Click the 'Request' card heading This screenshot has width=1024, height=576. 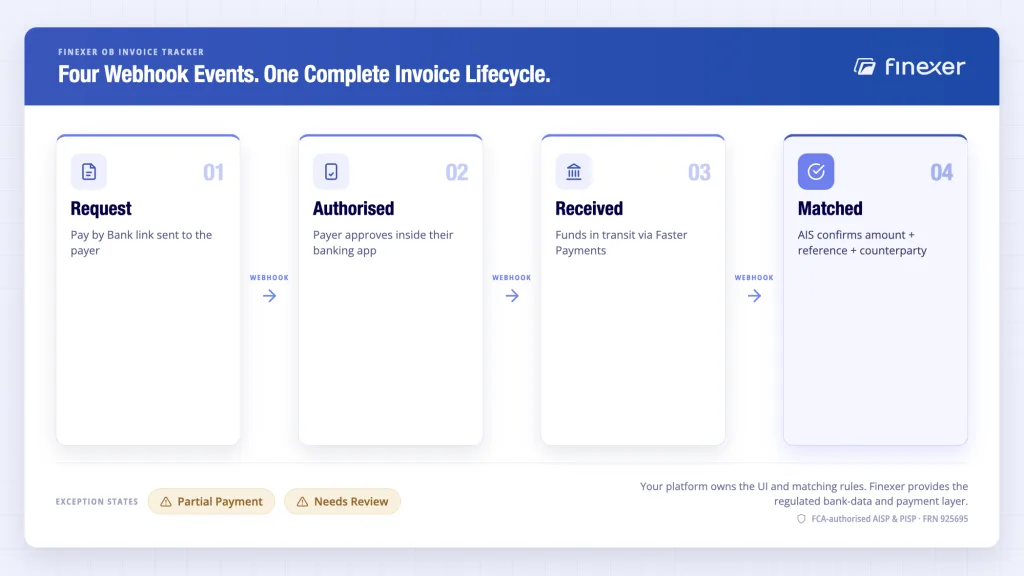[x=101, y=208]
